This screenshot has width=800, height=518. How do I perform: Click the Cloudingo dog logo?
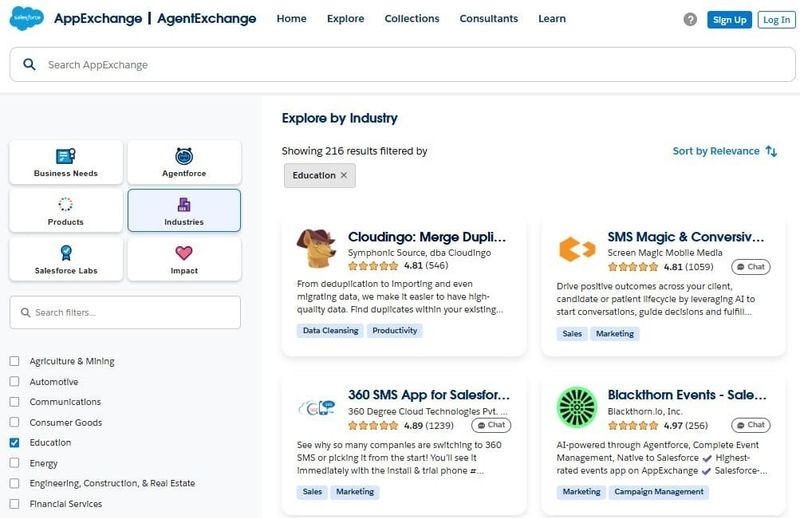click(316, 249)
